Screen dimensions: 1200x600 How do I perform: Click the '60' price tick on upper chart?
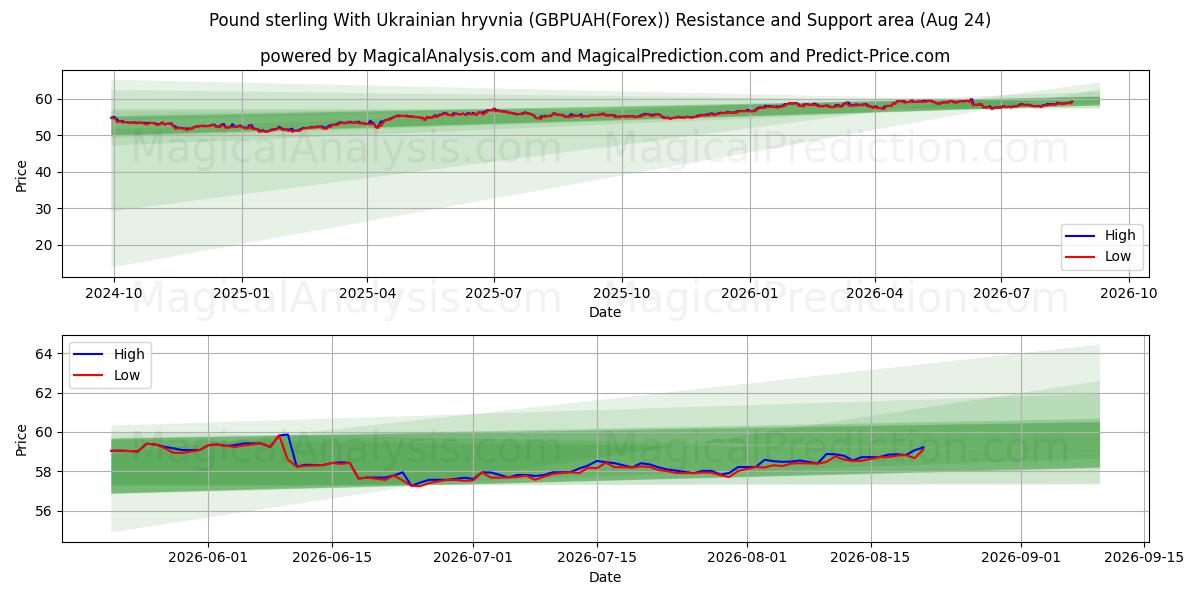(45, 99)
